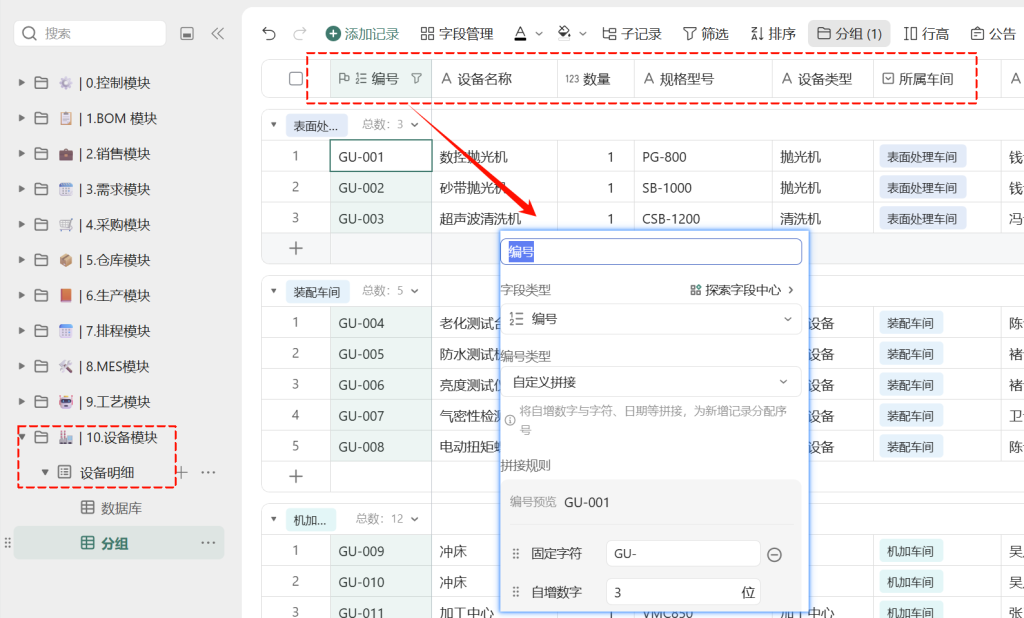This screenshot has width=1024, height=618.
Task: Open more options beside 设备明细
Action: coord(208,472)
